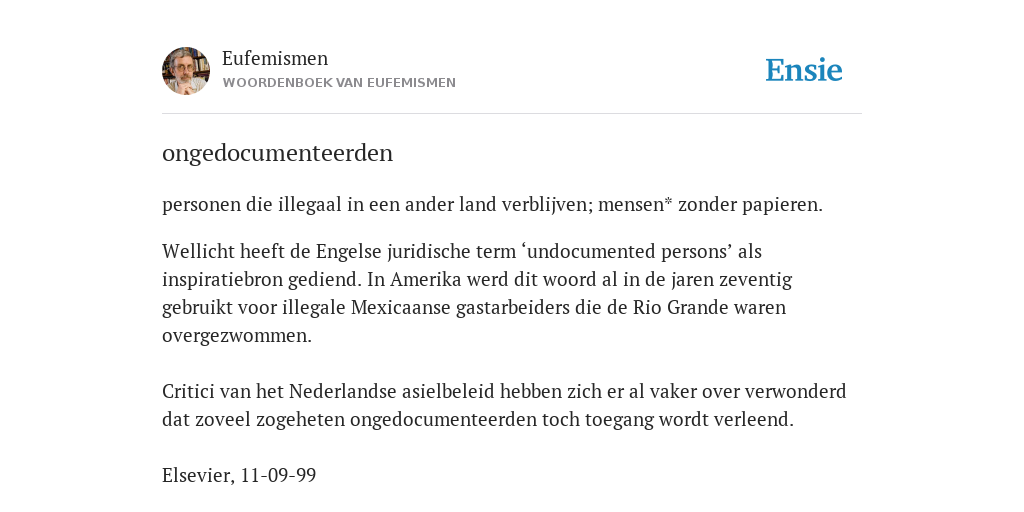Click the source line 'Elsevier, 11-09-99'
Viewport: 1024px width, 512px height.
click(239, 475)
